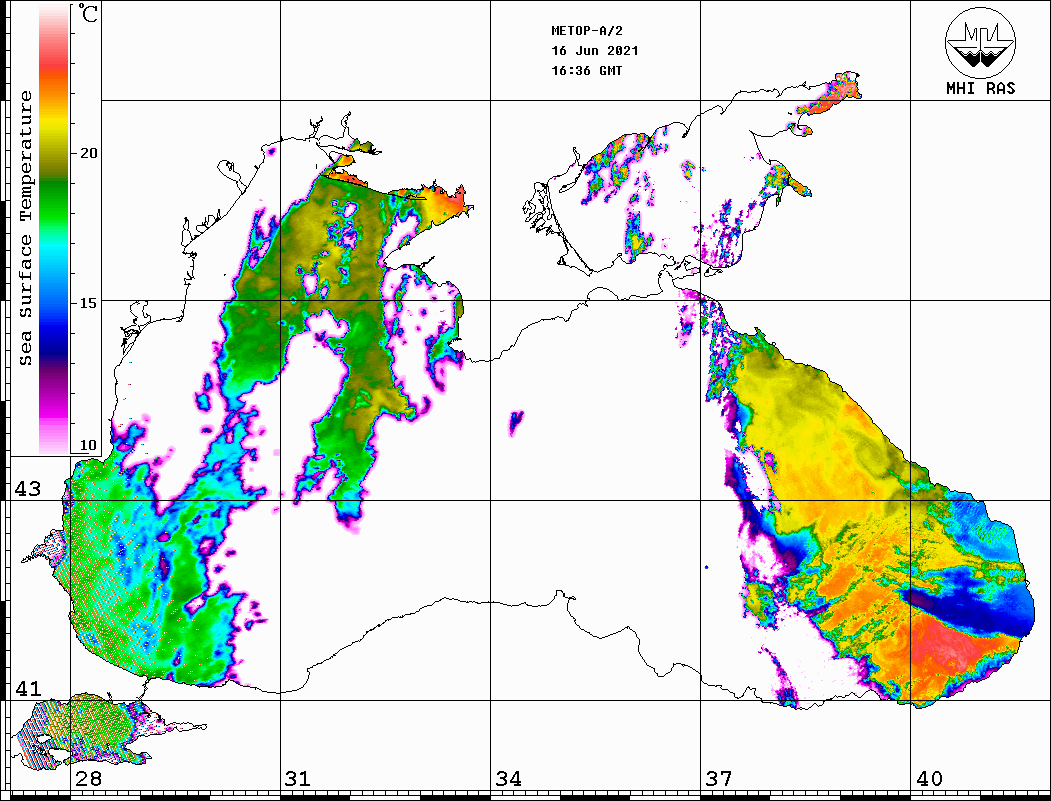Click the latitude label '43'
1051x801 pixels.
(x=28, y=489)
